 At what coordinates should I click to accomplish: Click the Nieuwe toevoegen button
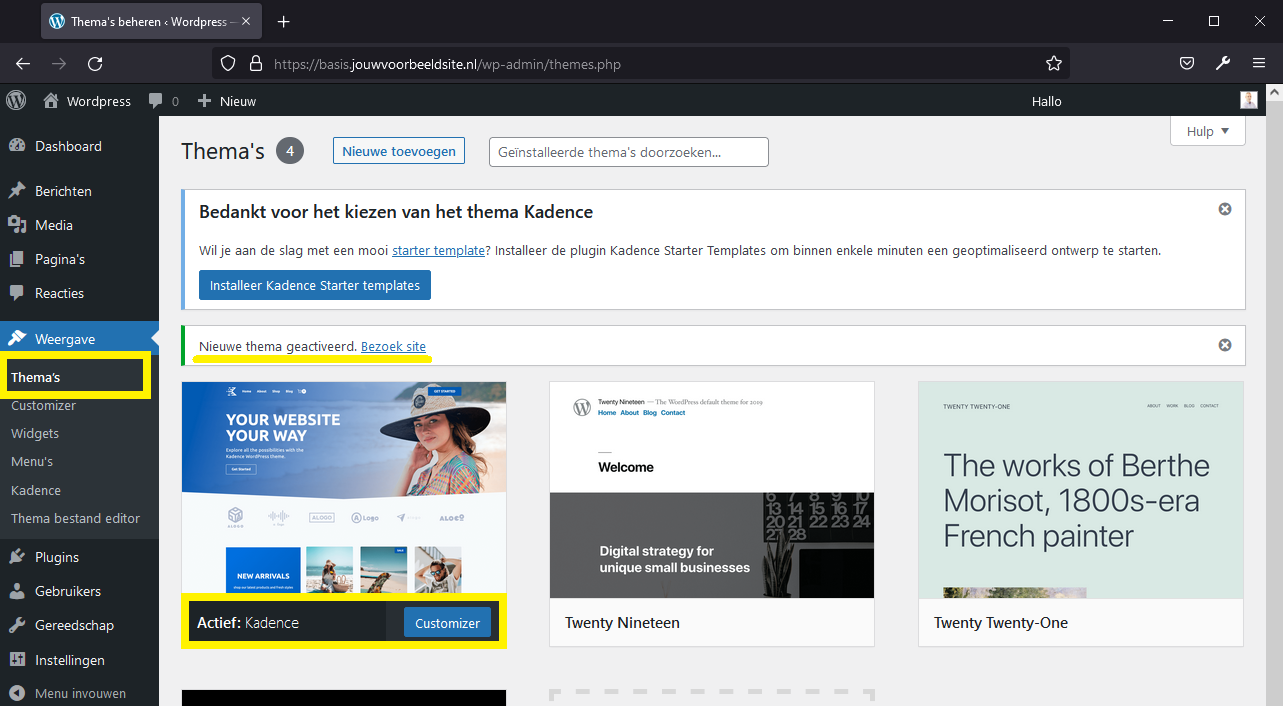(398, 150)
